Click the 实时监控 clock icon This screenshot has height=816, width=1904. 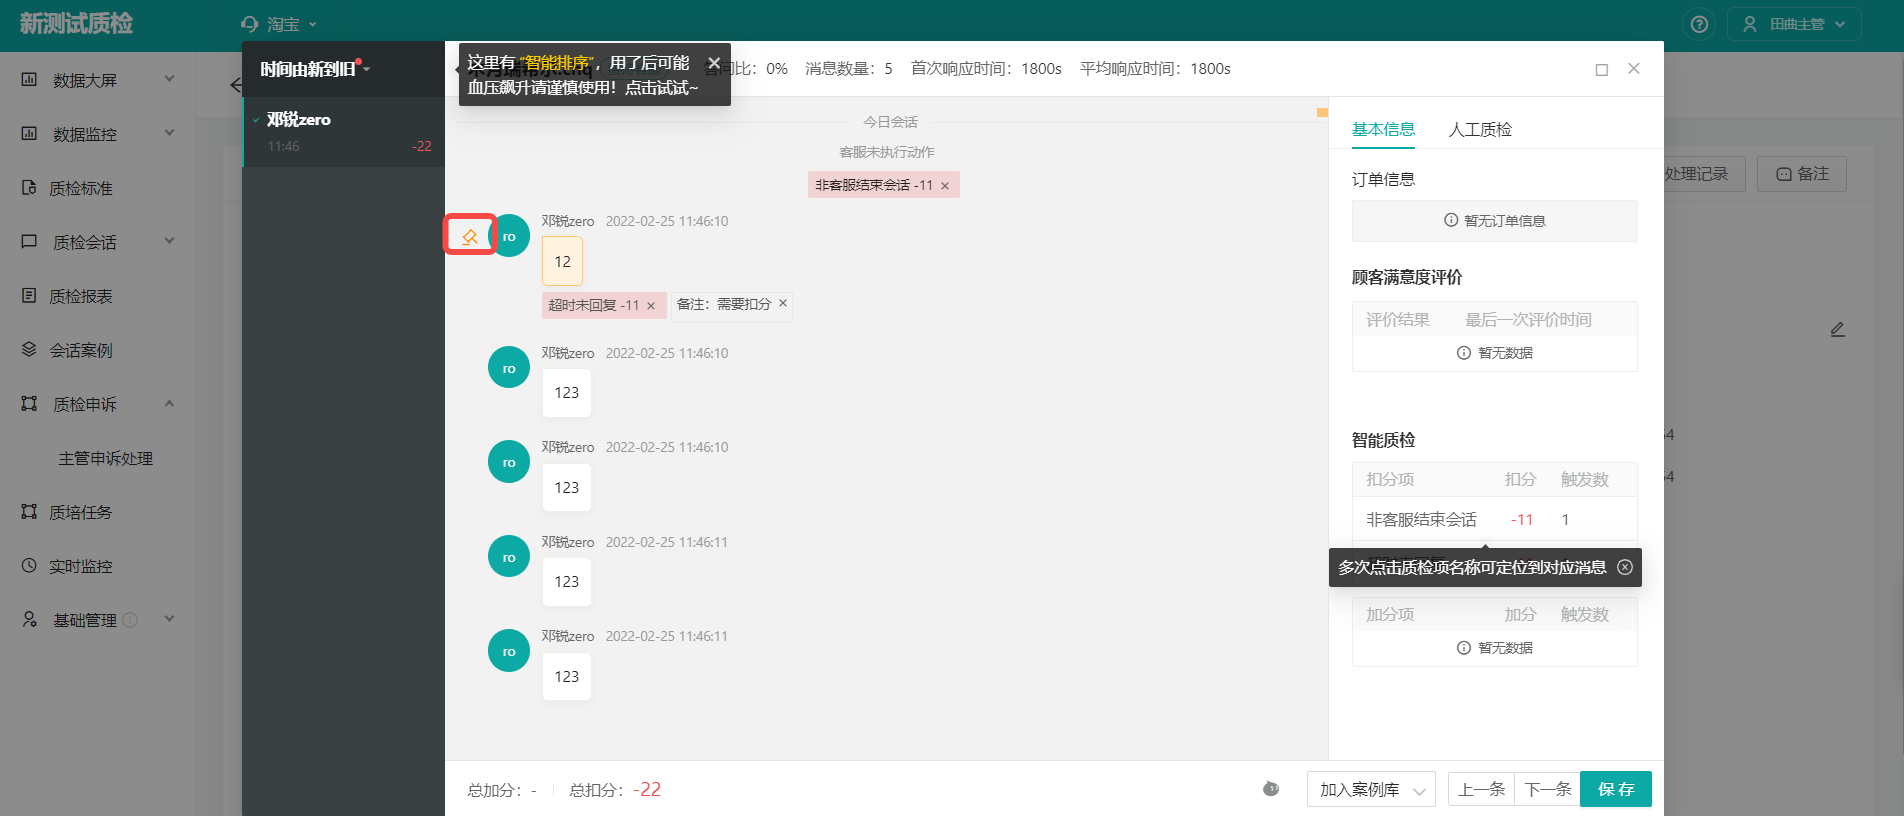click(x=29, y=565)
